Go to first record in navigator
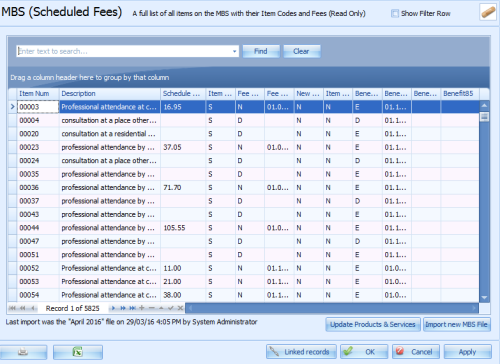 click(x=12, y=308)
